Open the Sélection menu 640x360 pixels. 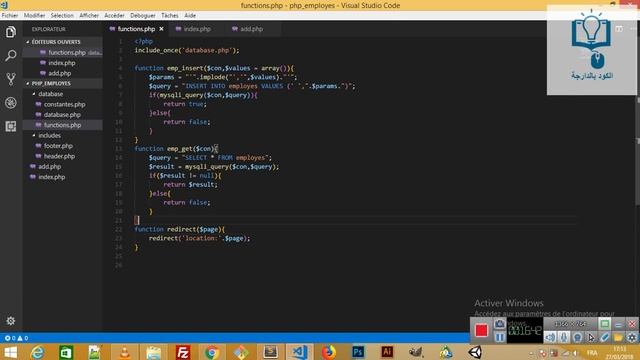click(62, 16)
